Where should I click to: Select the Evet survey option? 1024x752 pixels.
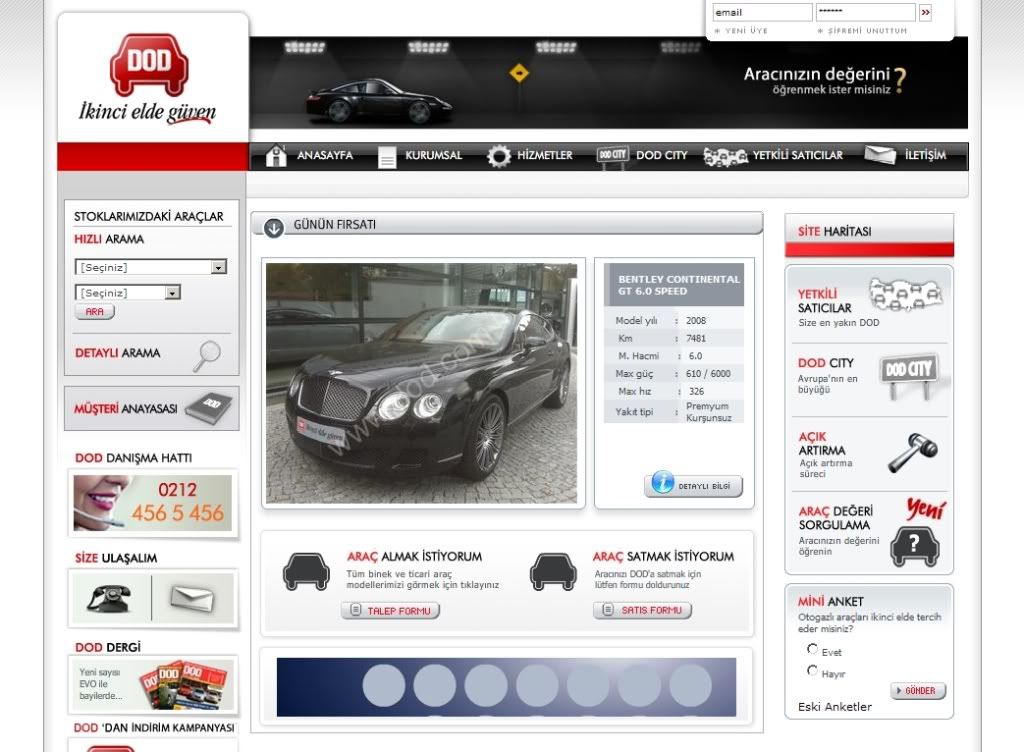pyautogui.click(x=812, y=650)
